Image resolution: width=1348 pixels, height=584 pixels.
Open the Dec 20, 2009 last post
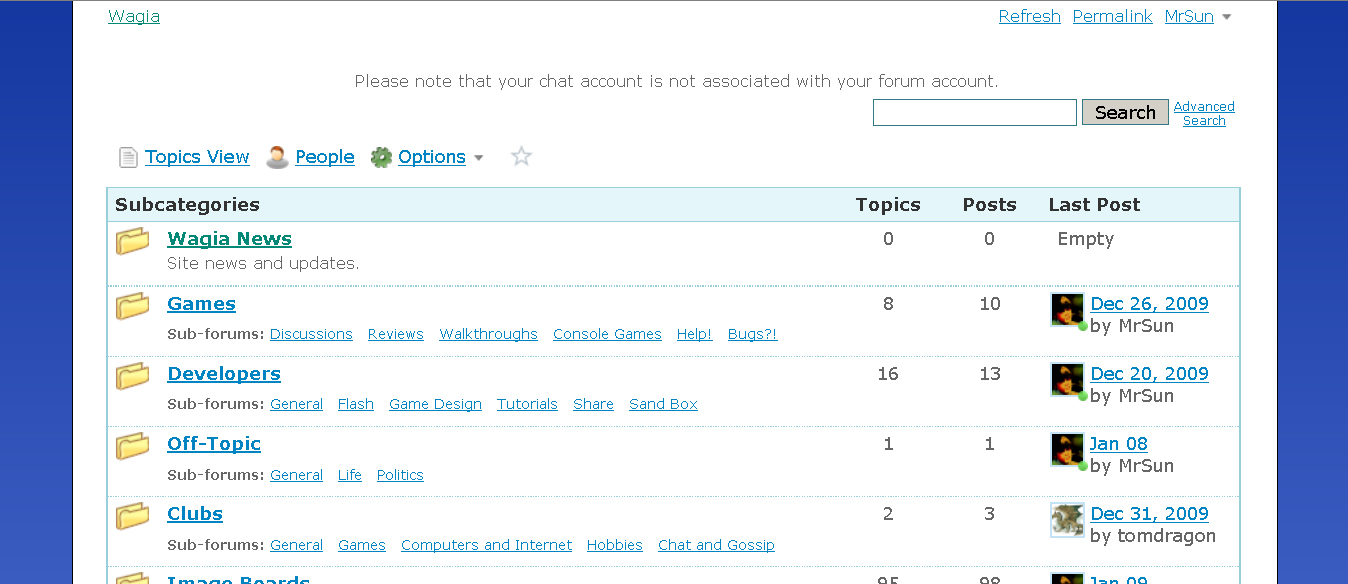tap(1149, 374)
